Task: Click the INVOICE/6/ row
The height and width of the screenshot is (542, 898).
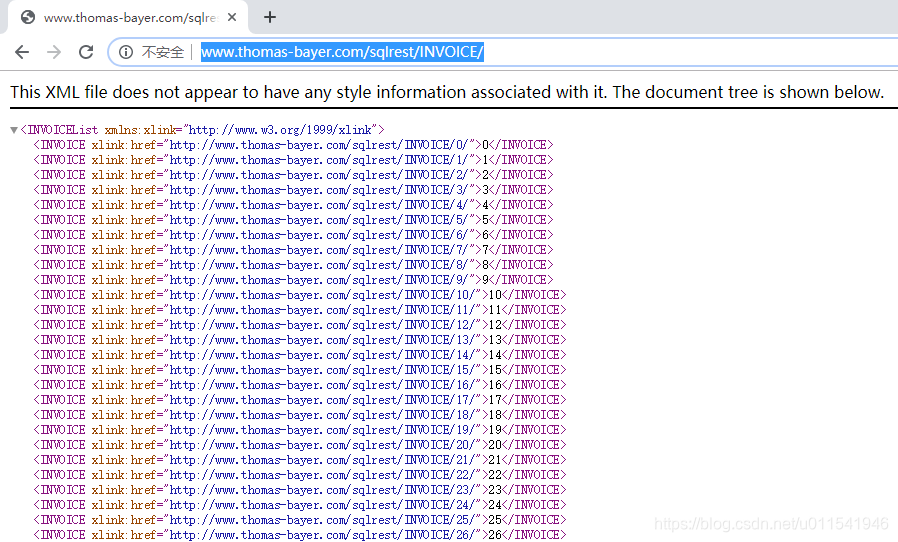Action: 293,235
